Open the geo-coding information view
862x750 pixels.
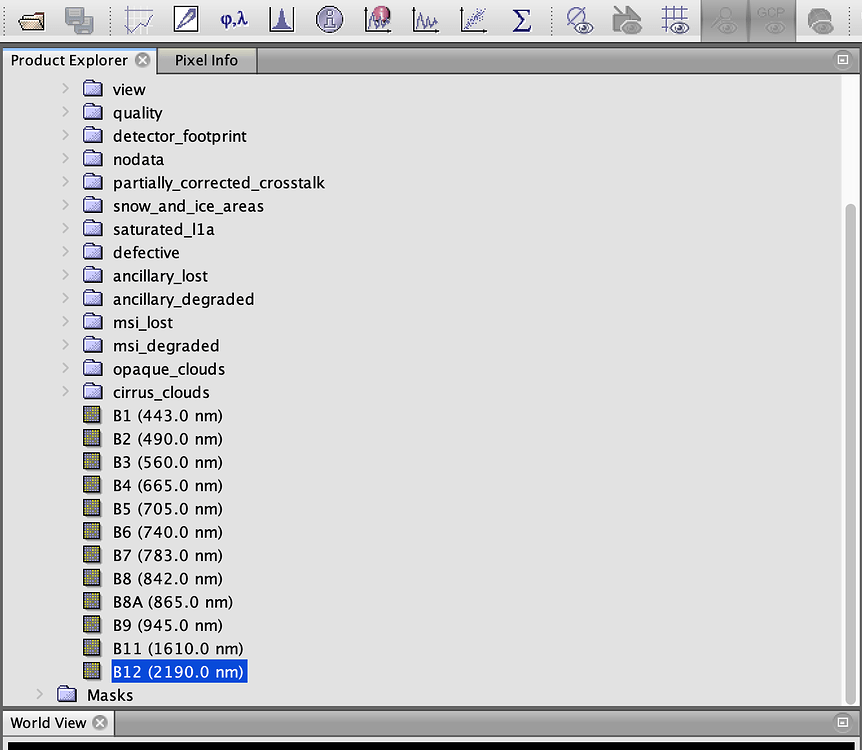(x=233, y=19)
